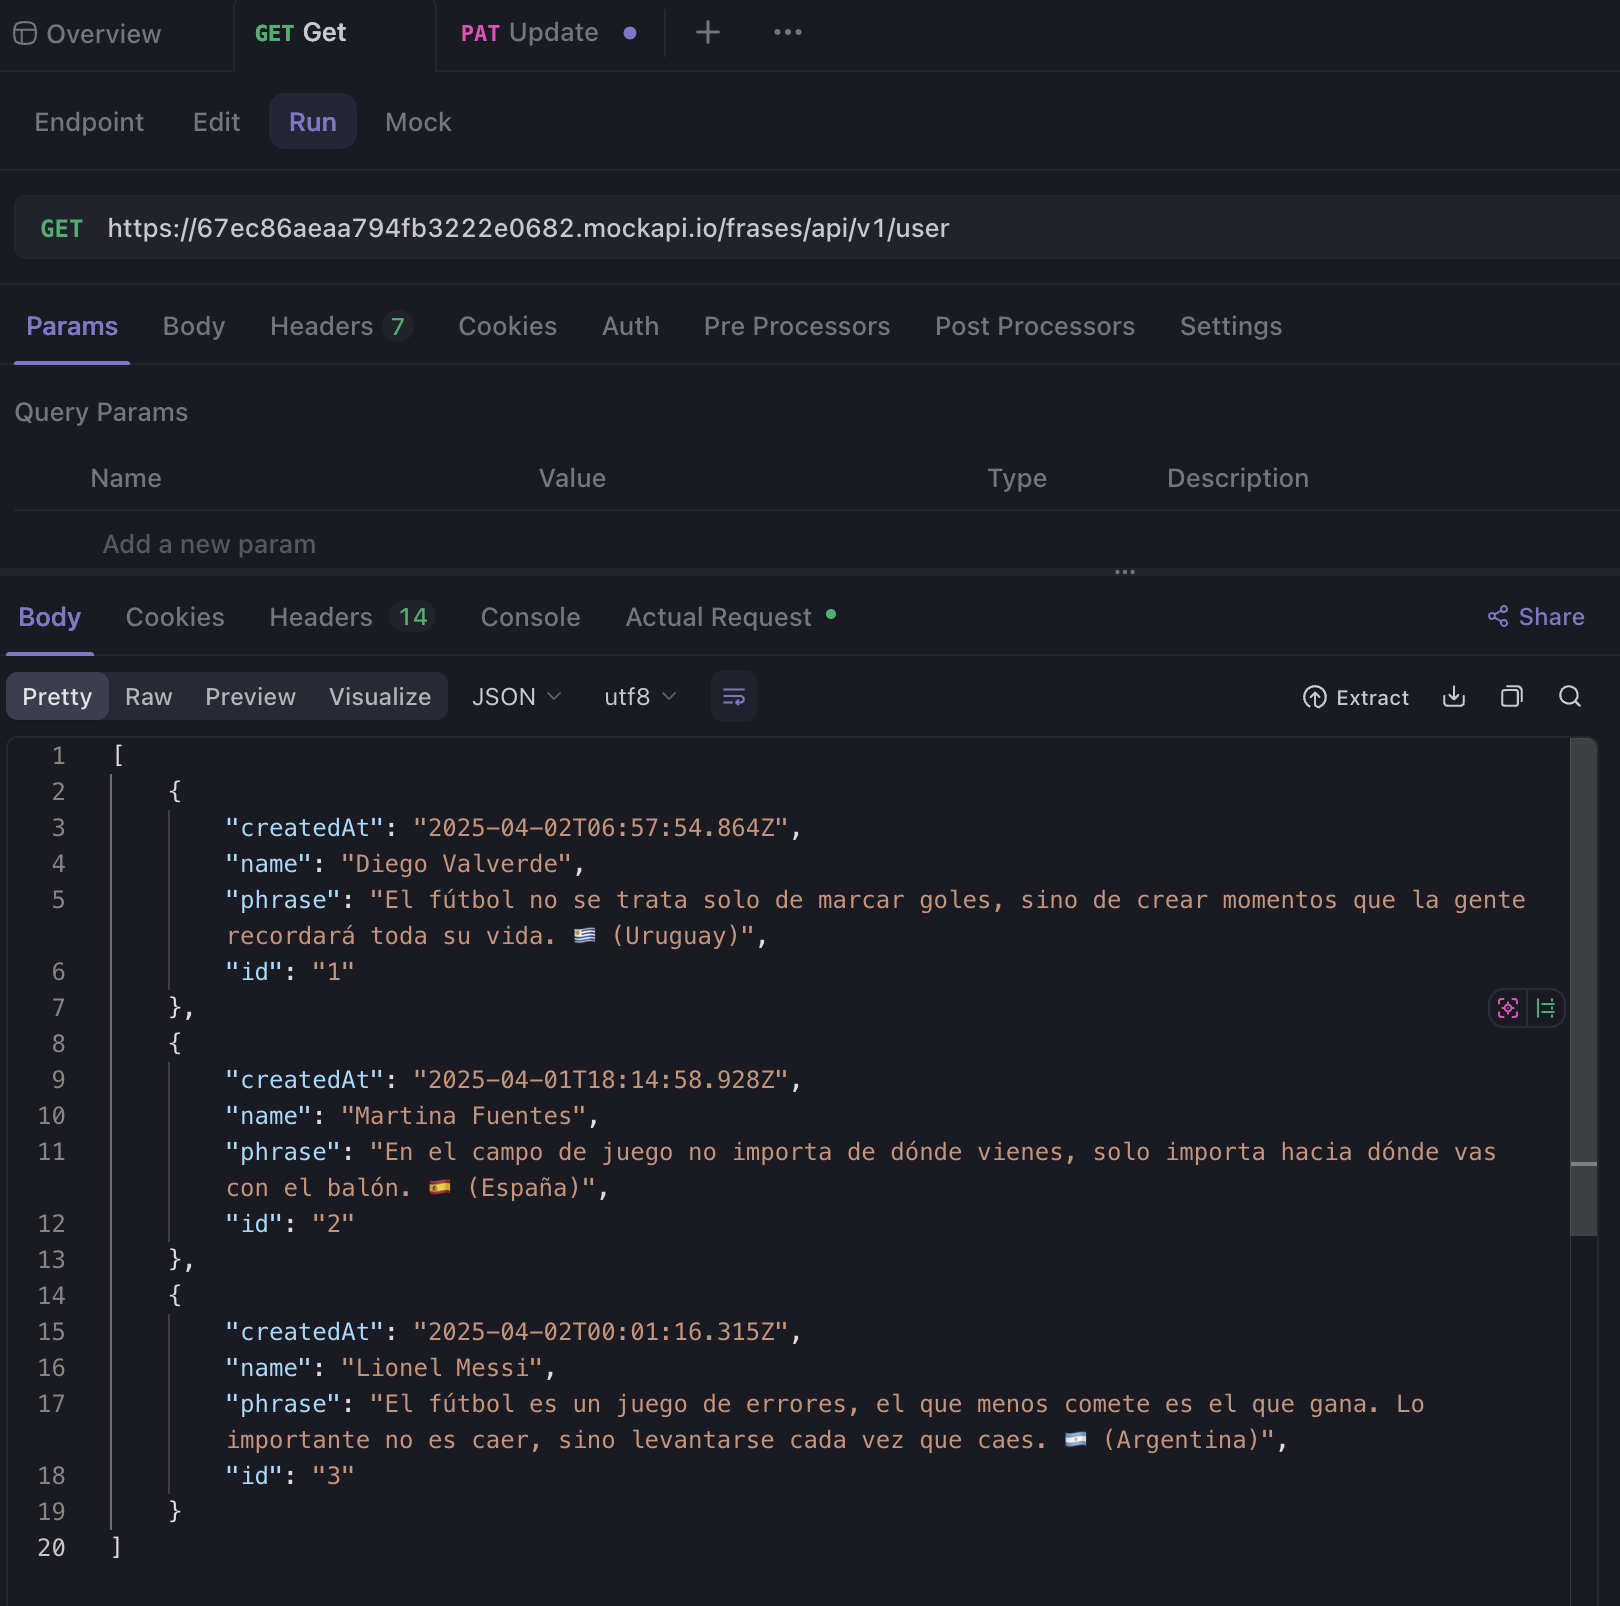Click the name "Lionel Messi" value
Image resolution: width=1620 pixels, height=1606 pixels.
pyautogui.click(x=442, y=1368)
